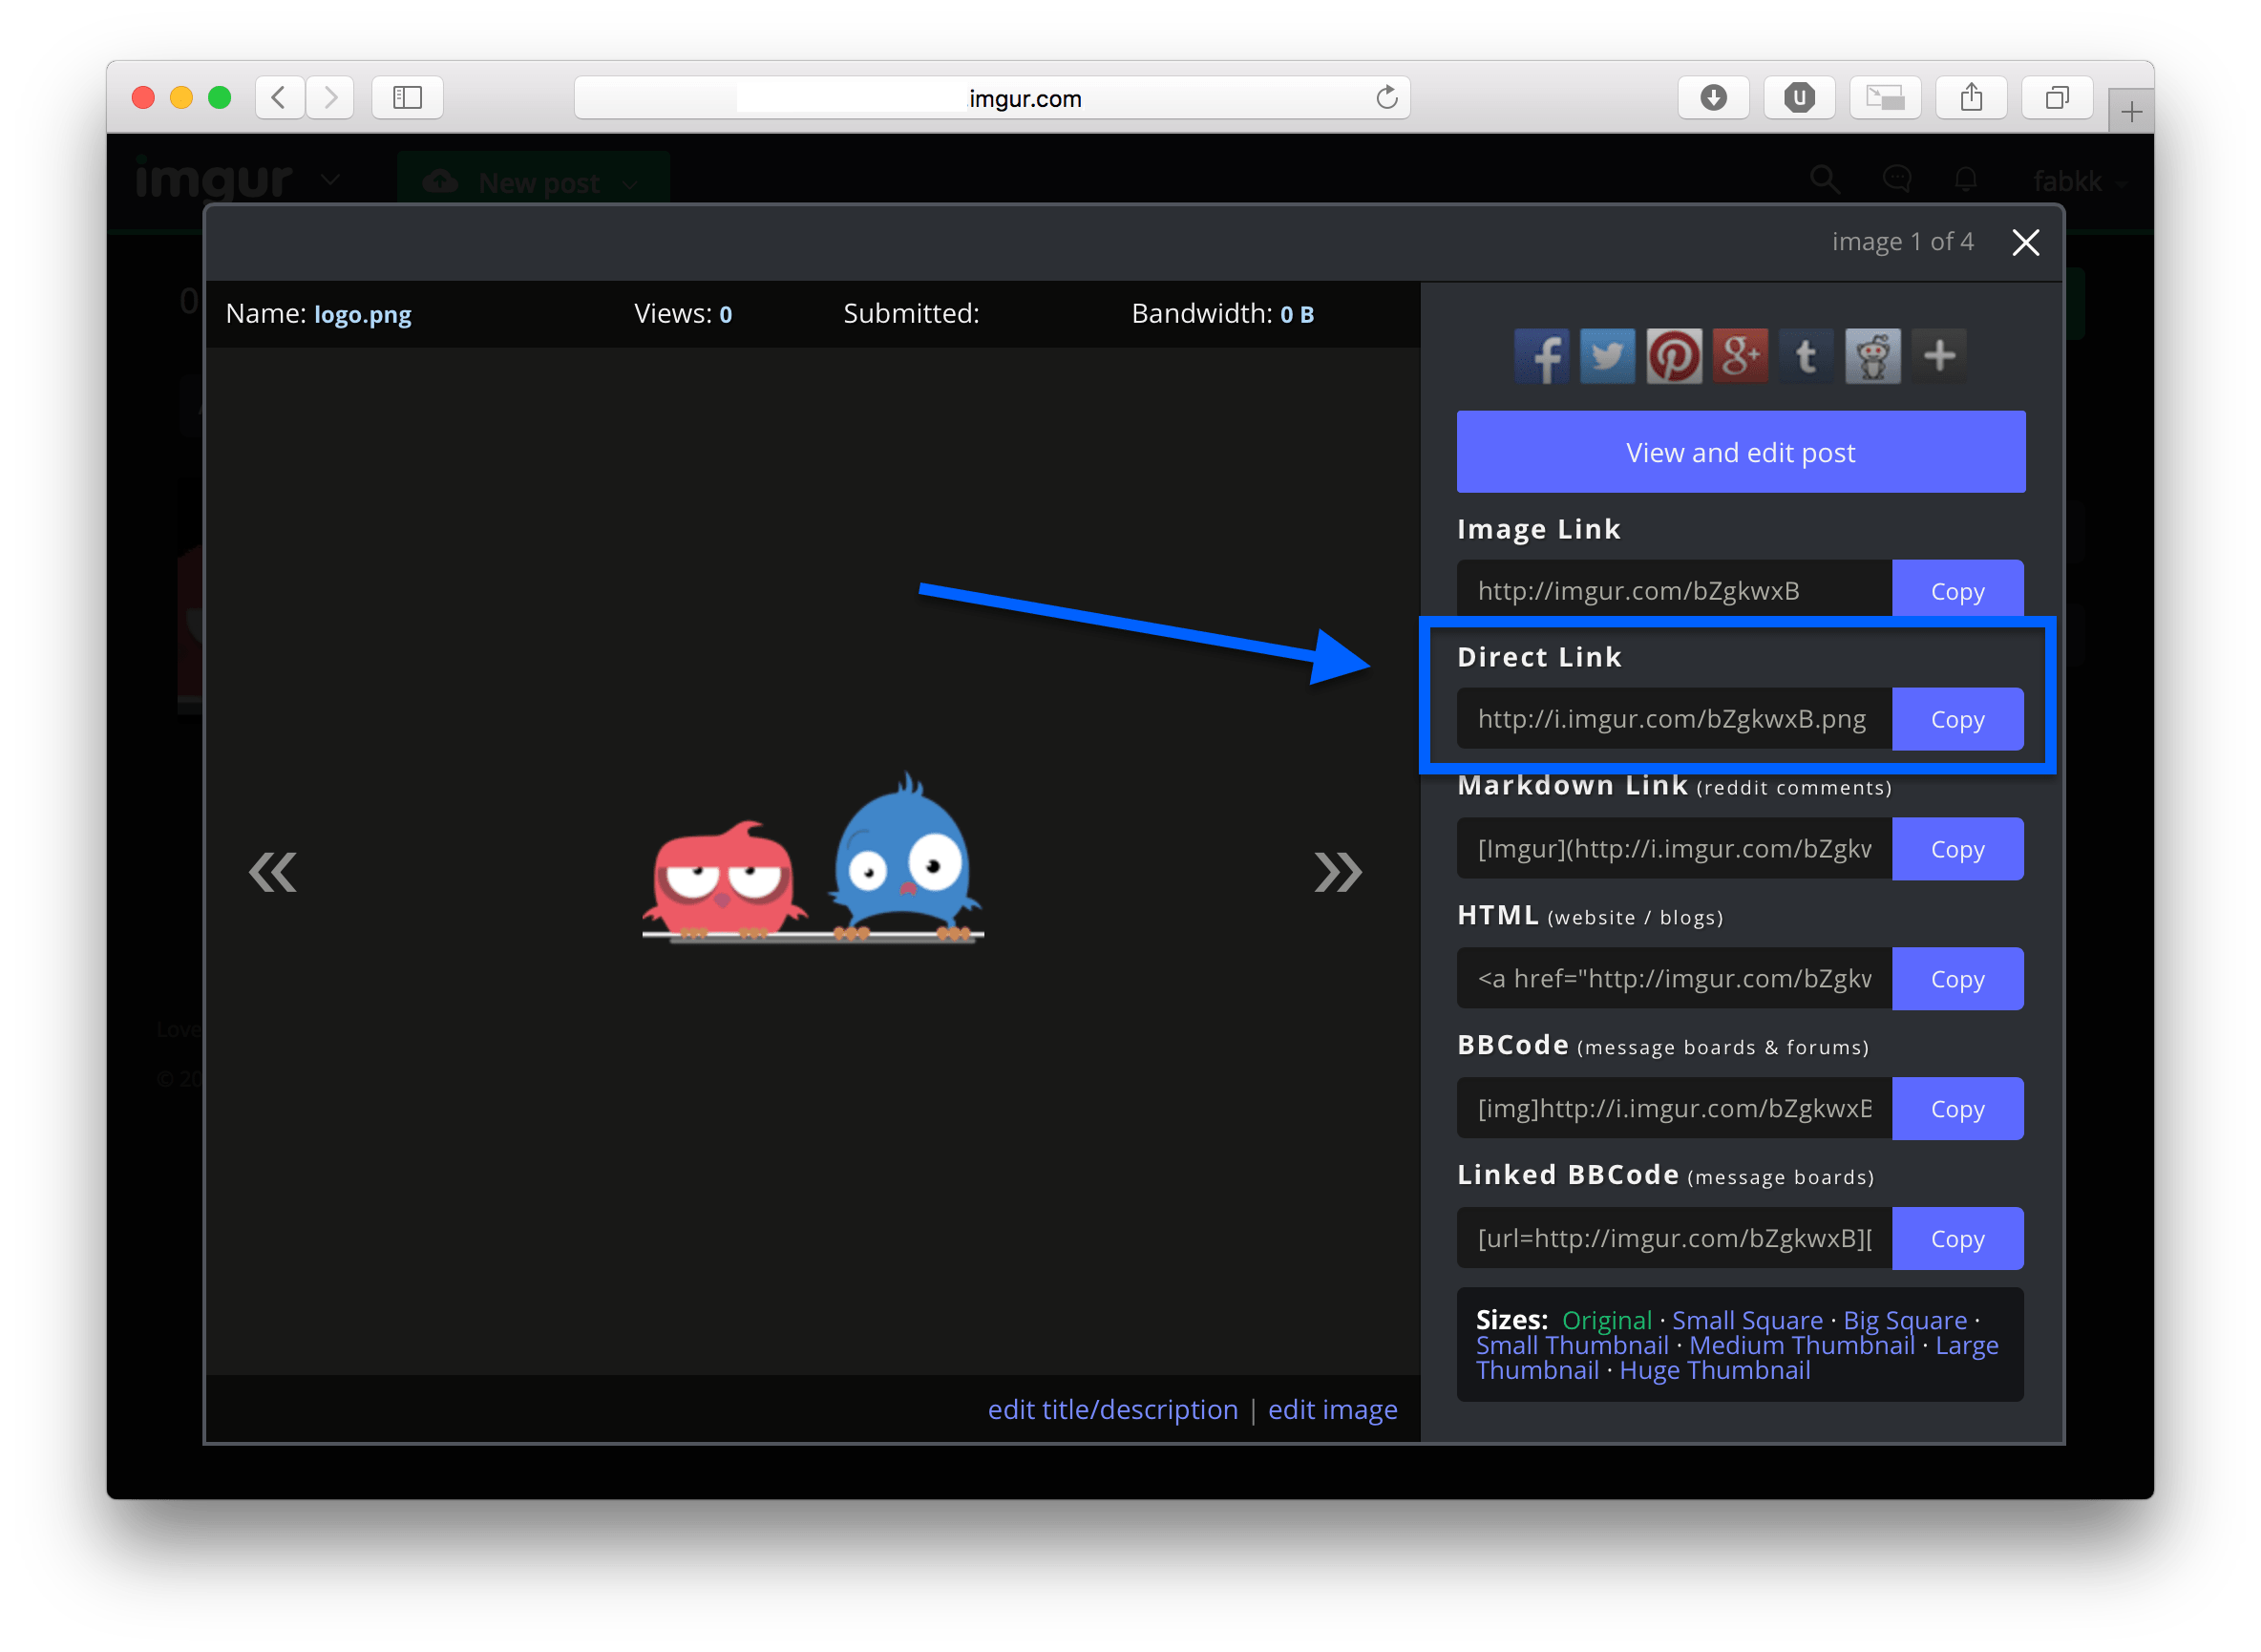The image size is (2261, 1652).
Task: Click the two birds image preview
Action: 812,858
